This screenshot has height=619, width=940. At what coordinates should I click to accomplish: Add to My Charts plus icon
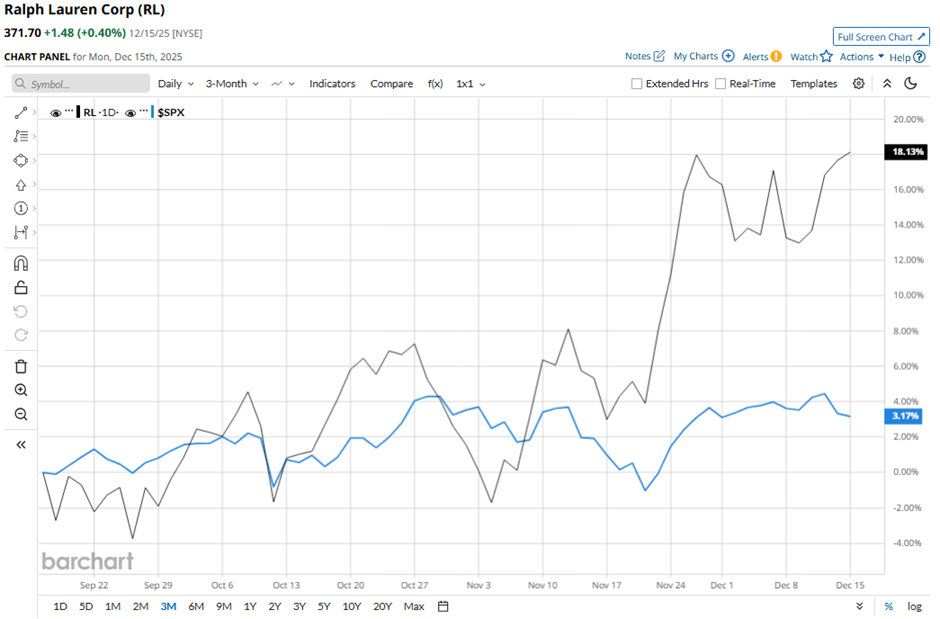pyautogui.click(x=728, y=56)
